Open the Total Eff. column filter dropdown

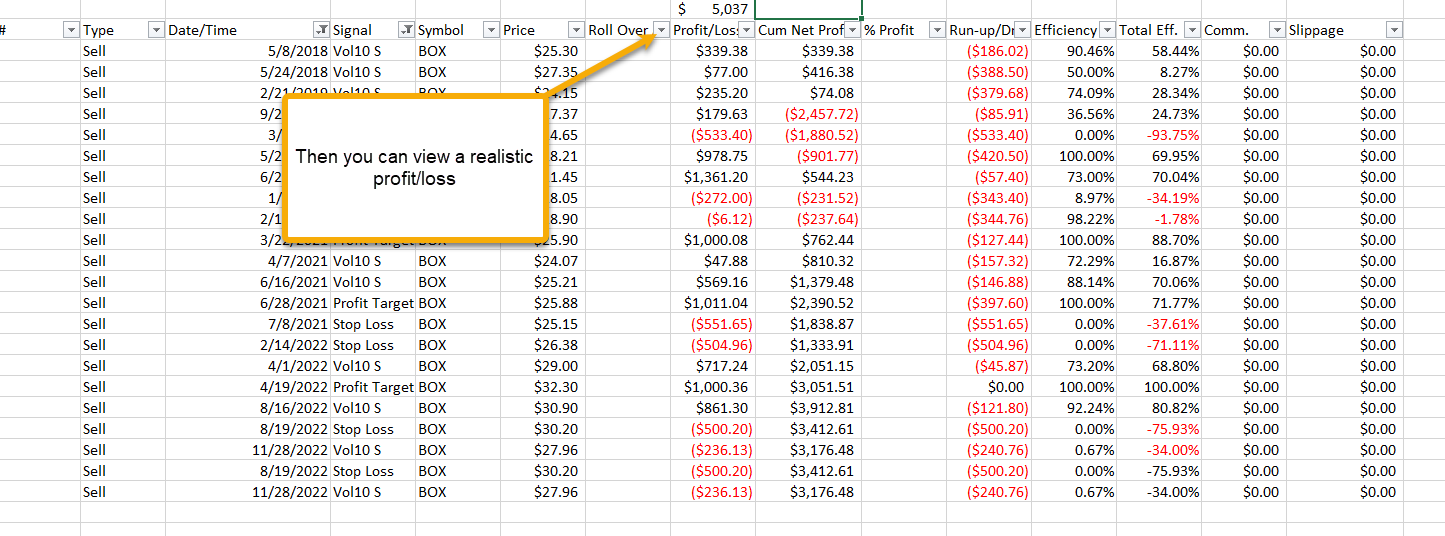1192,30
